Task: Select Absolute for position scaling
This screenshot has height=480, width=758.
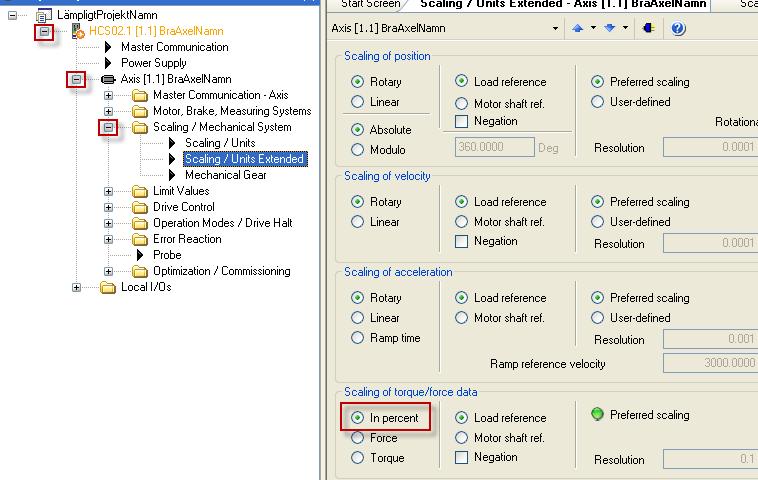Action: (357, 130)
